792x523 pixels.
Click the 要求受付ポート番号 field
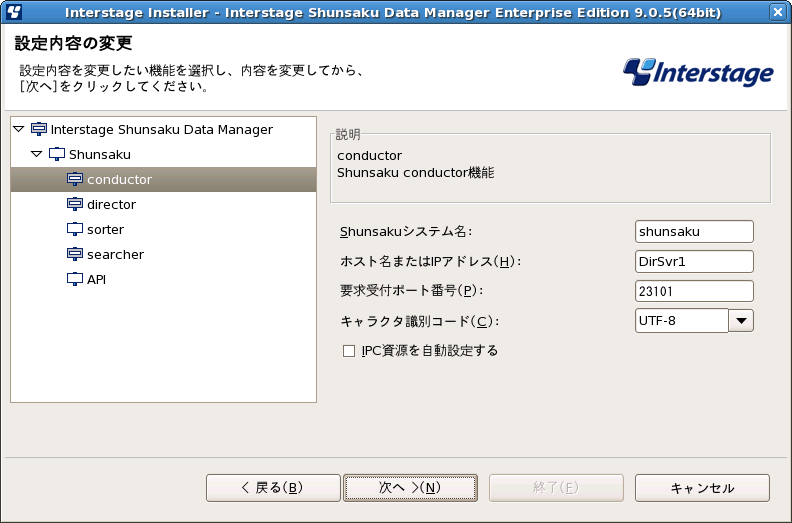pyautogui.click(x=694, y=291)
